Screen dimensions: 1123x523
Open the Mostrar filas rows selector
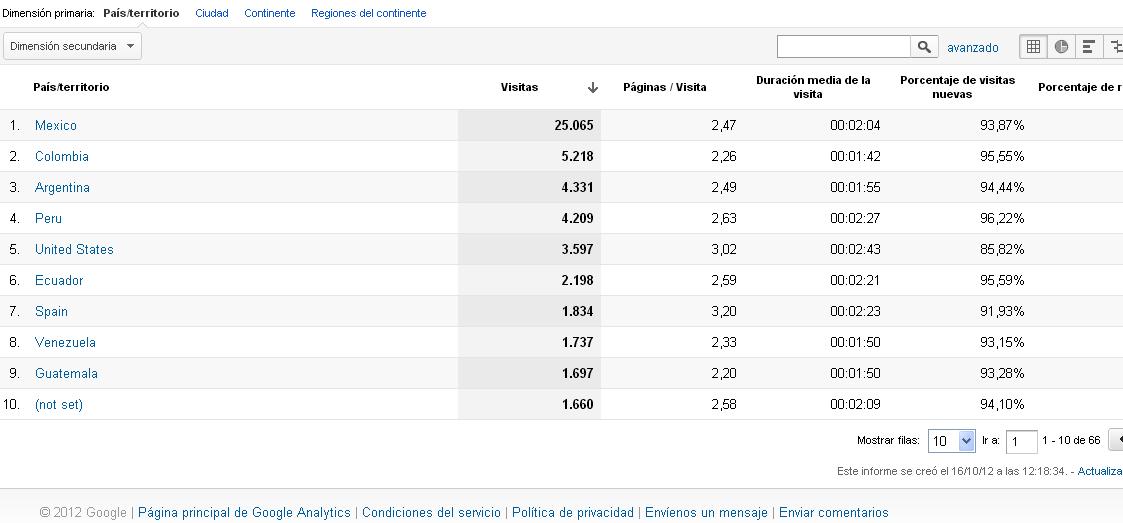point(951,441)
